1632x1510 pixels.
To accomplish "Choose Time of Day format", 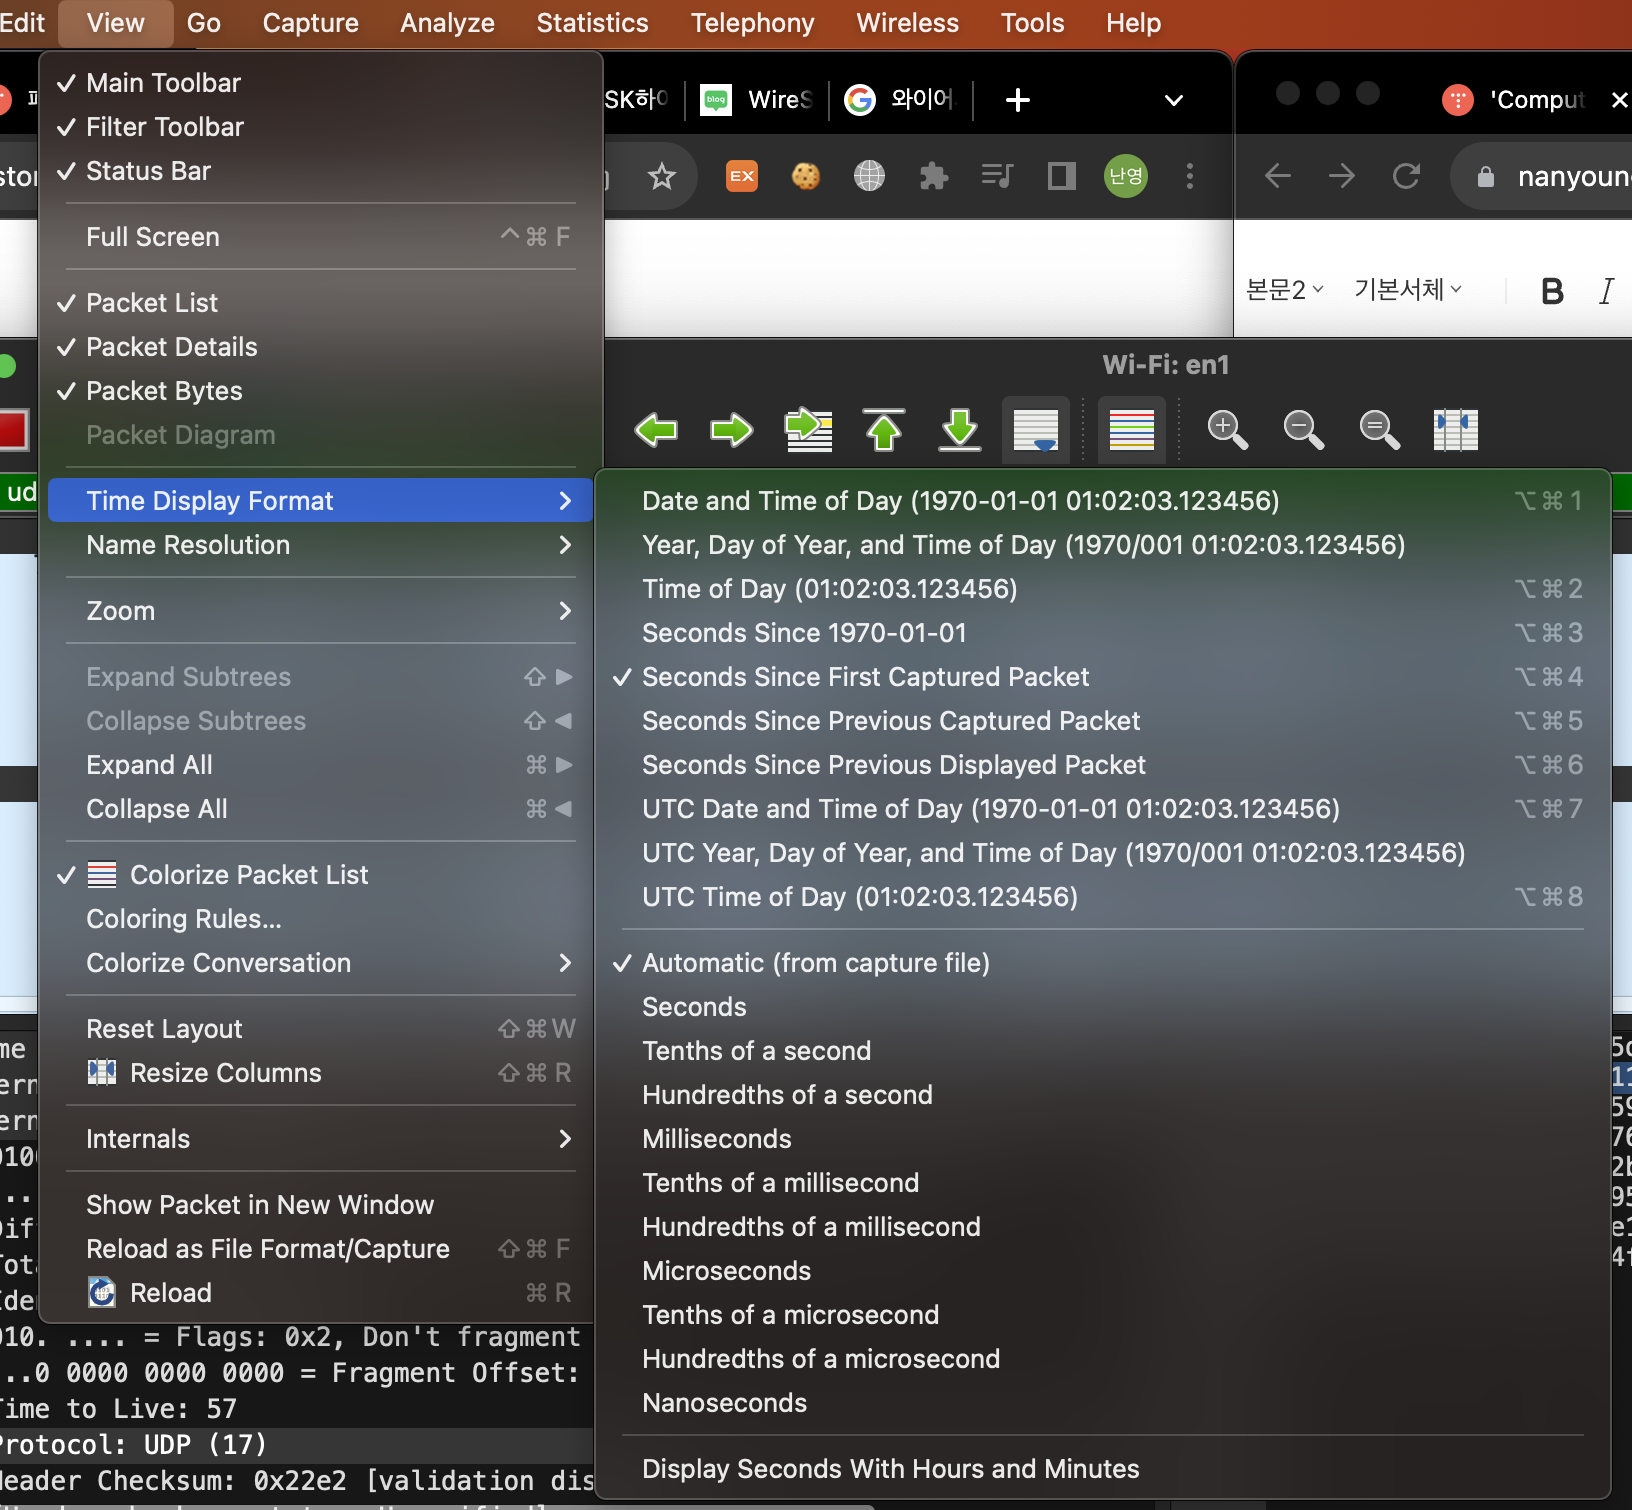I will click(1102, 589).
